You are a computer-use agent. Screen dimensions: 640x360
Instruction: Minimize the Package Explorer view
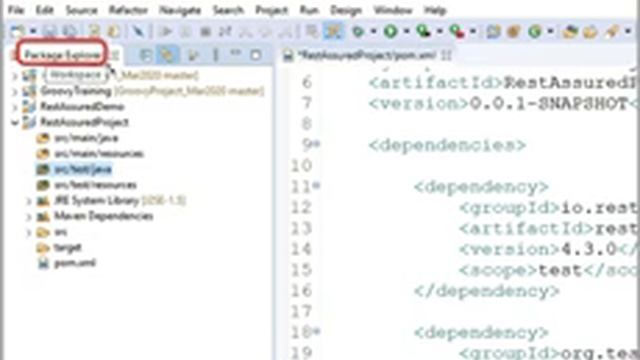236,54
